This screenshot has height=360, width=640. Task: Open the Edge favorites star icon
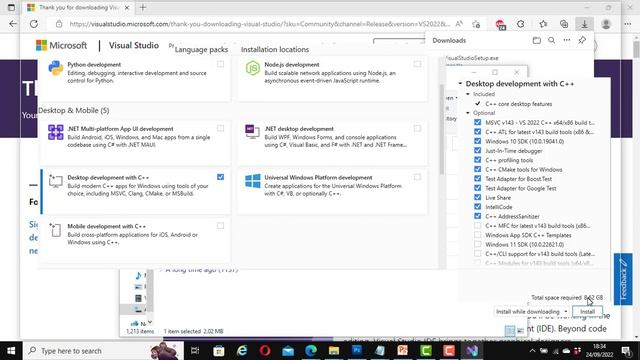coord(543,24)
